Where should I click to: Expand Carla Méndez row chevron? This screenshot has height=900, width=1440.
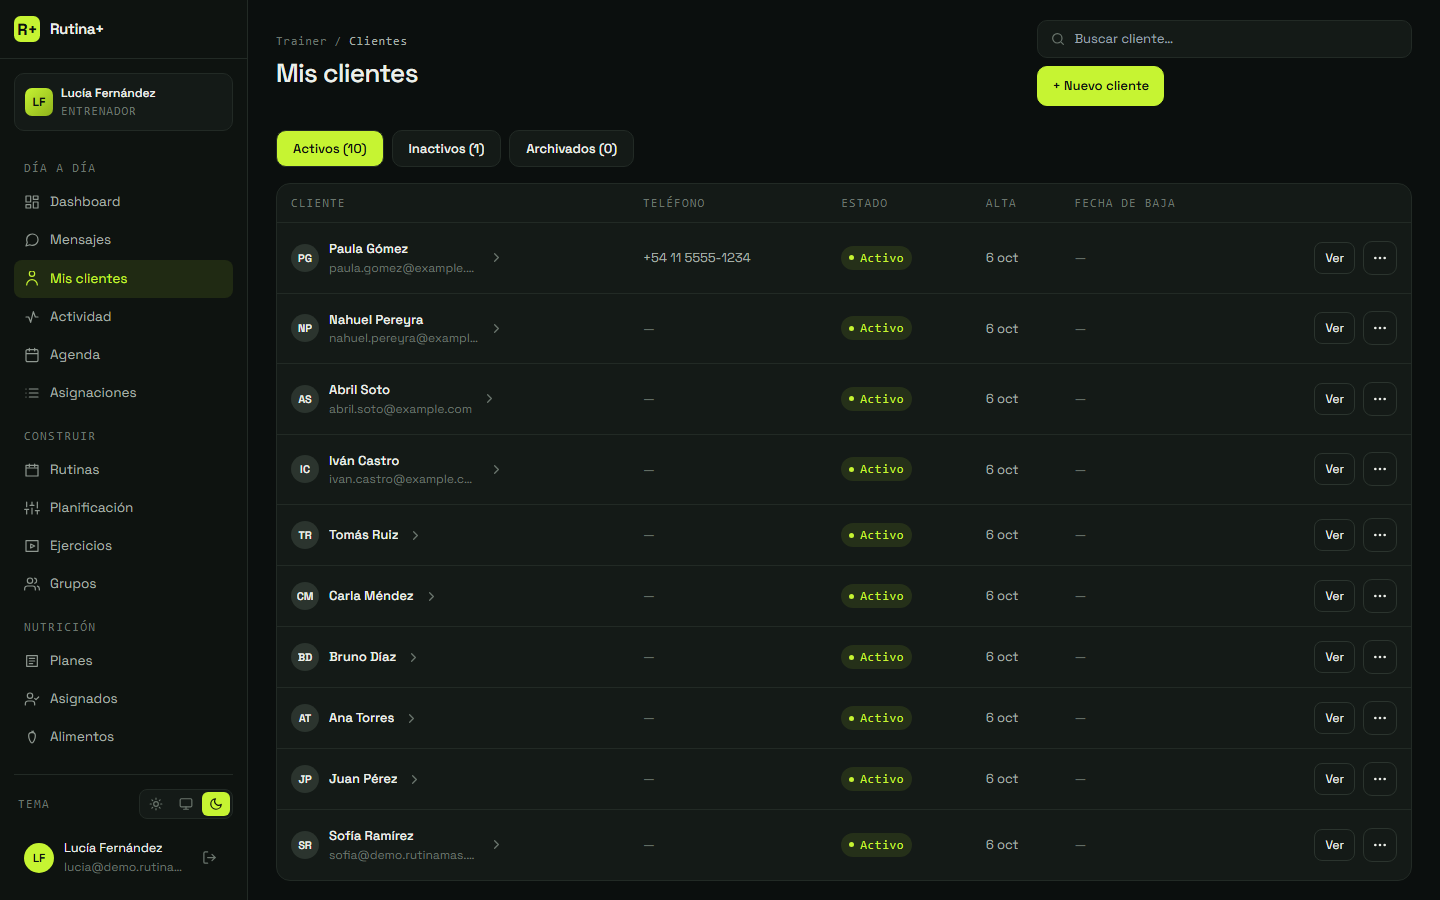(x=431, y=596)
